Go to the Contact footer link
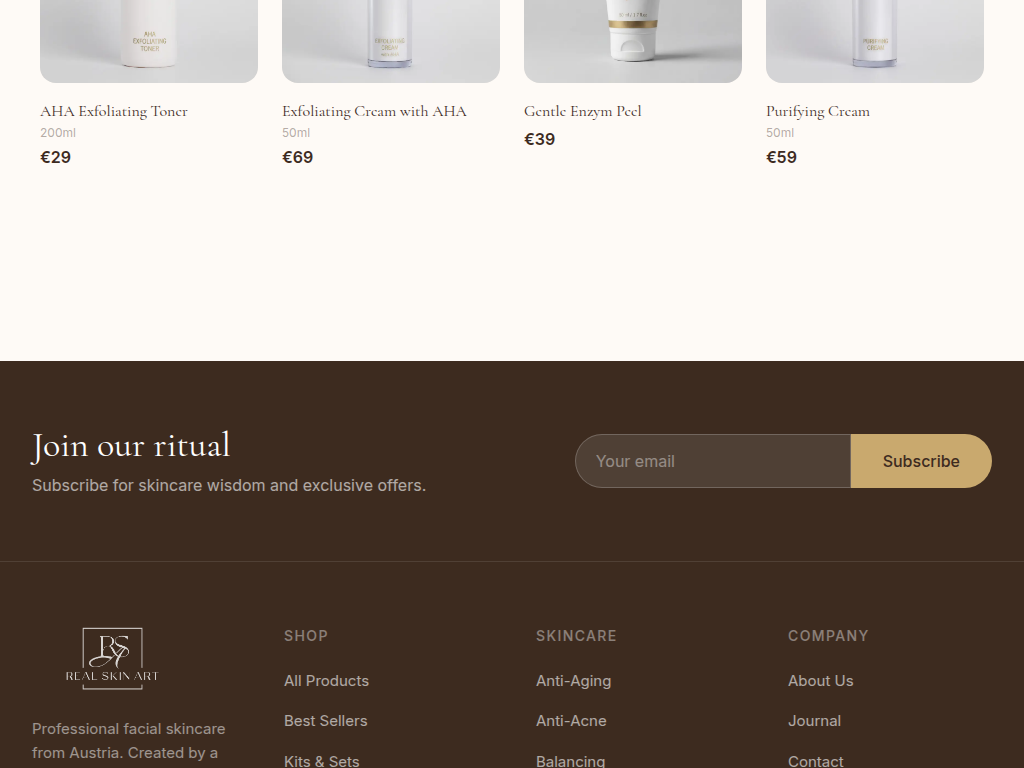Image resolution: width=1024 pixels, height=768 pixels. click(x=816, y=761)
